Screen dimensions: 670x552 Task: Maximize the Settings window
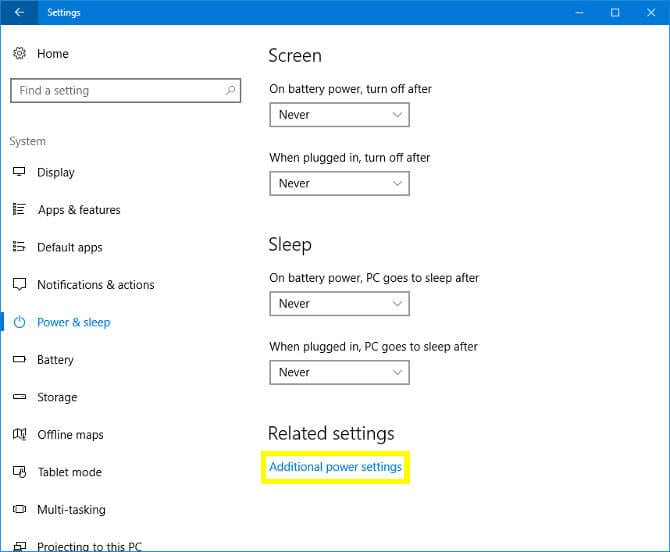[615, 12]
